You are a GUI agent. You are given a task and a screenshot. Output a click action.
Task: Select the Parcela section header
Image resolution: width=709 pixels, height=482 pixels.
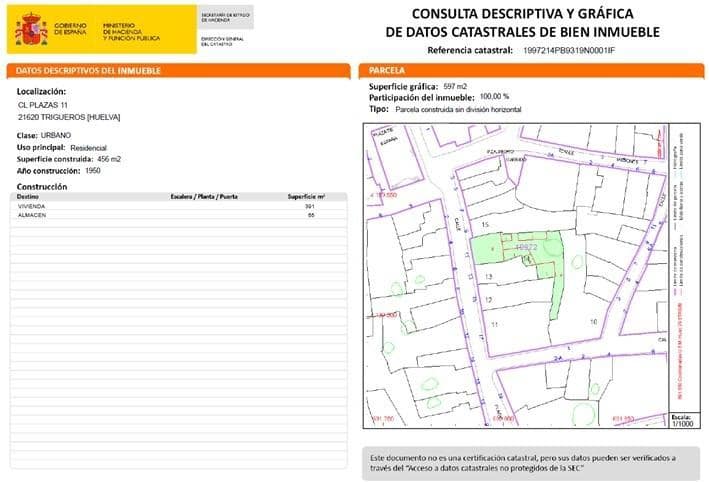tap(386, 71)
